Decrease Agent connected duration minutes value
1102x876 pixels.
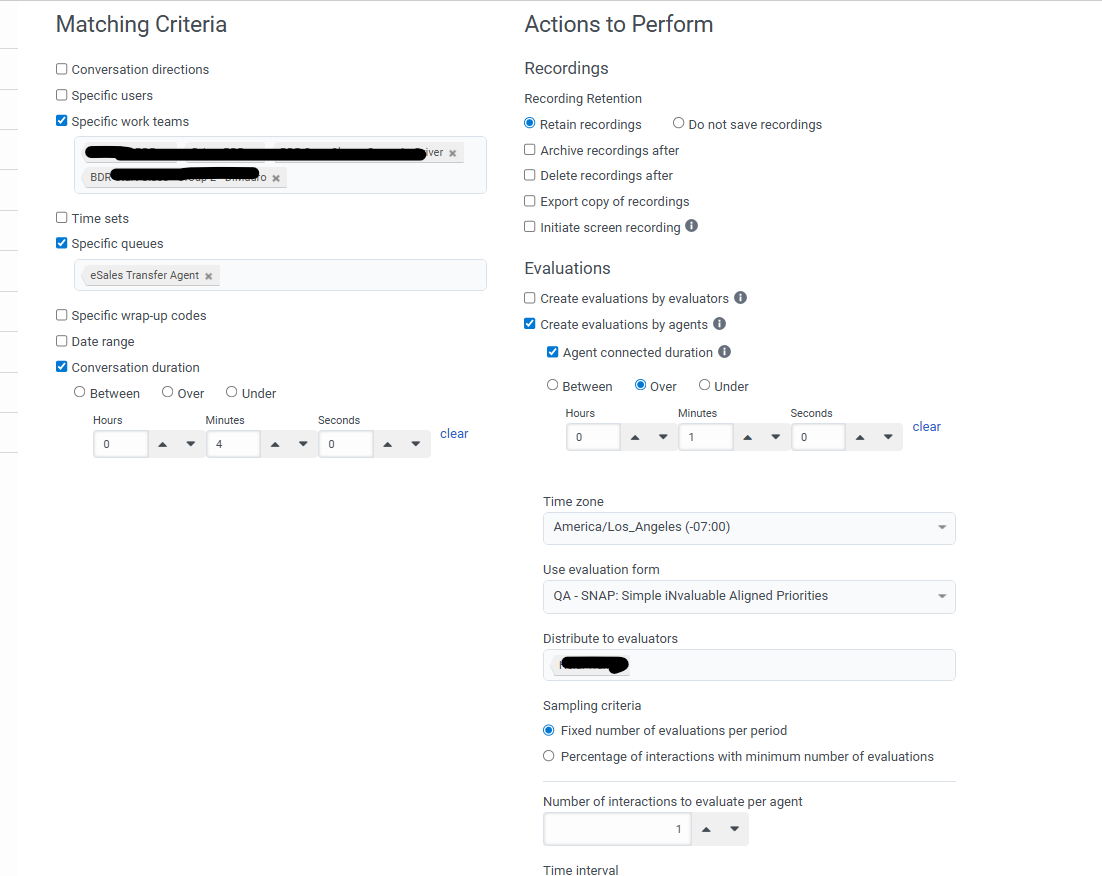[775, 437]
